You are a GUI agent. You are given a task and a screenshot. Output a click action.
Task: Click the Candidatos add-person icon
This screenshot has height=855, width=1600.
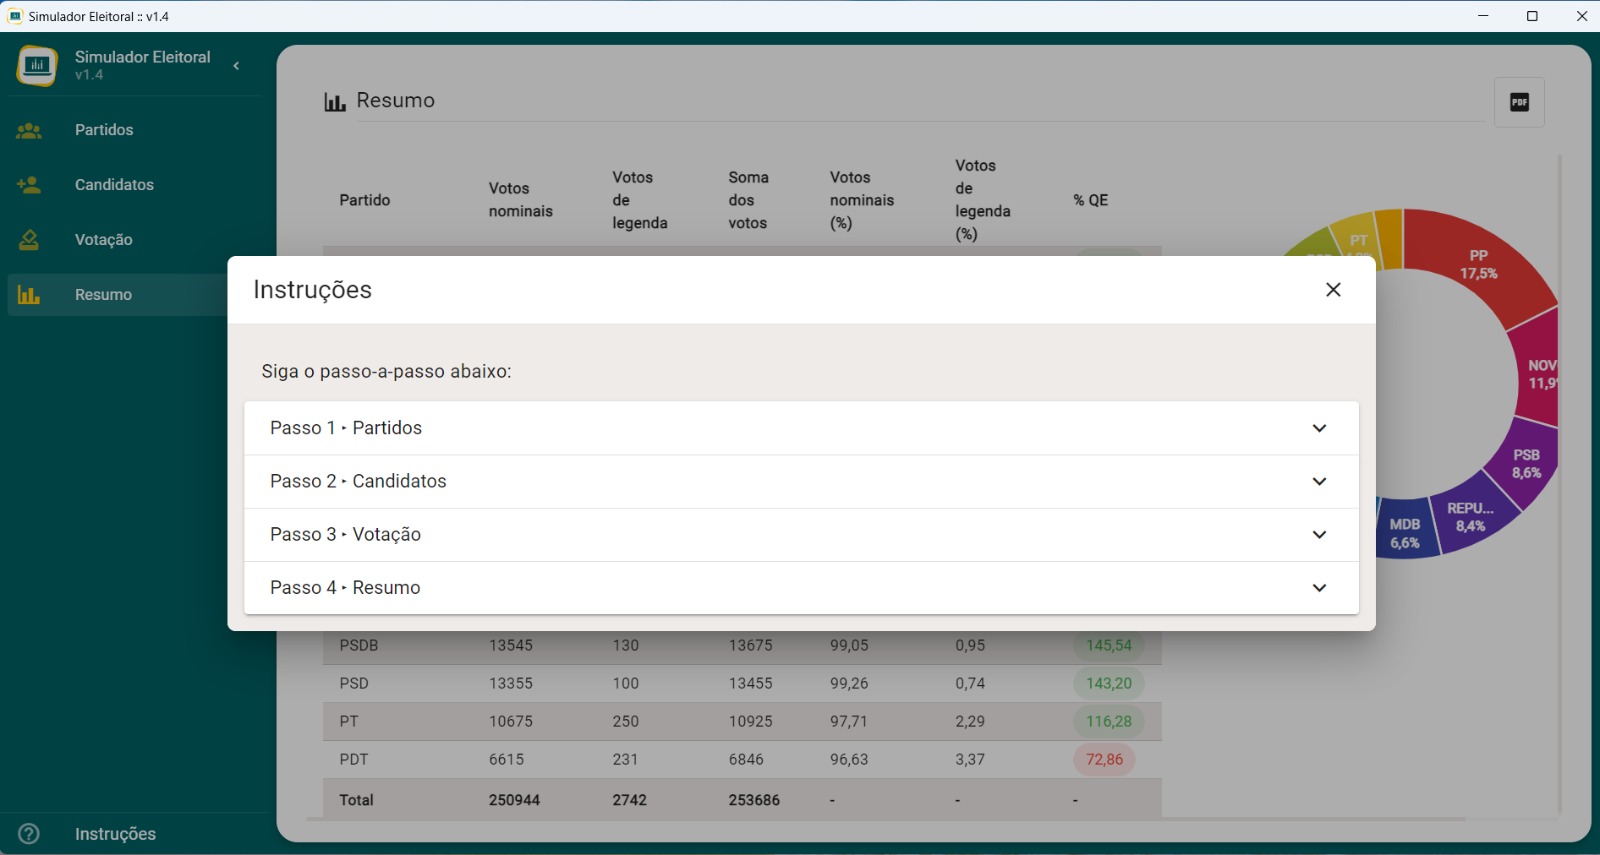[29, 185]
